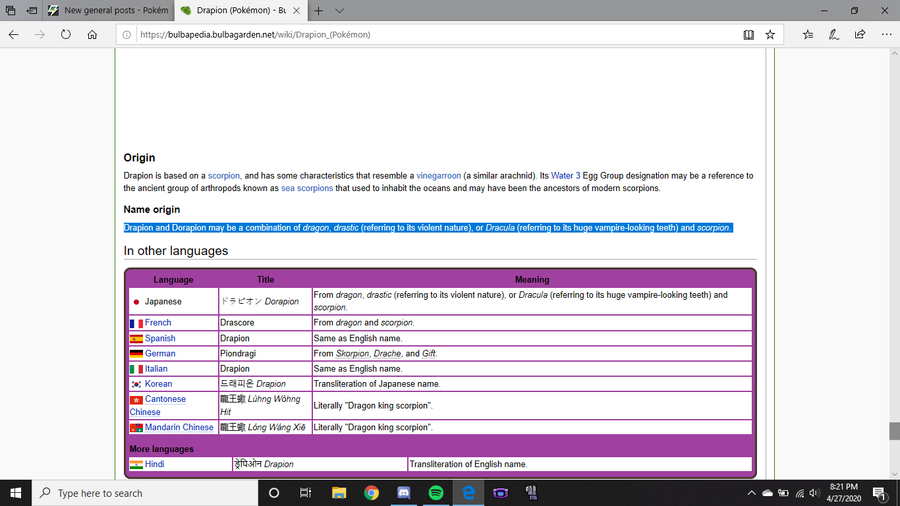Open the Mandarin Chinese link
Viewport: 900px width, 506px height.
click(x=179, y=427)
